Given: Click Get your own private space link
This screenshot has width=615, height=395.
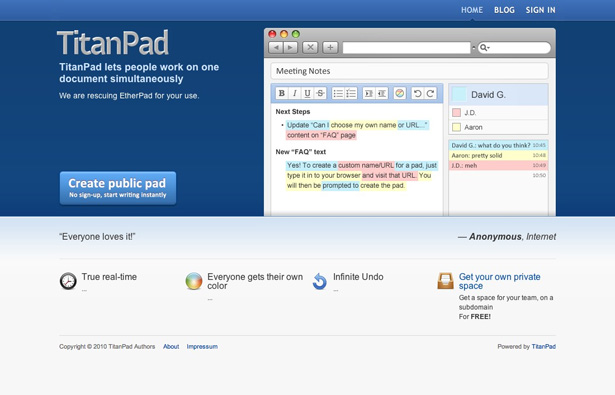Looking at the screenshot, I should coord(499,281).
